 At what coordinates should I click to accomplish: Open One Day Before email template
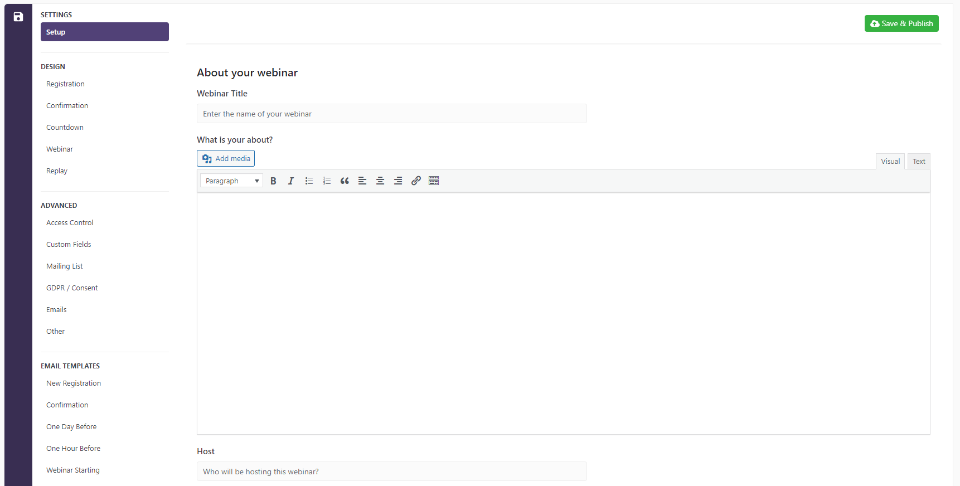point(72,427)
